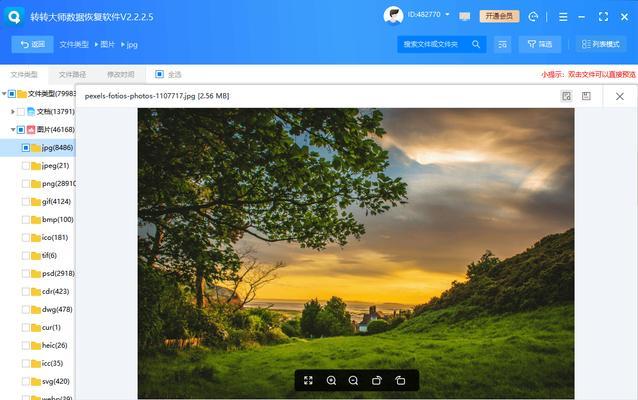
Task: Click the jpeg(21) folder icon
Action: tap(36, 166)
